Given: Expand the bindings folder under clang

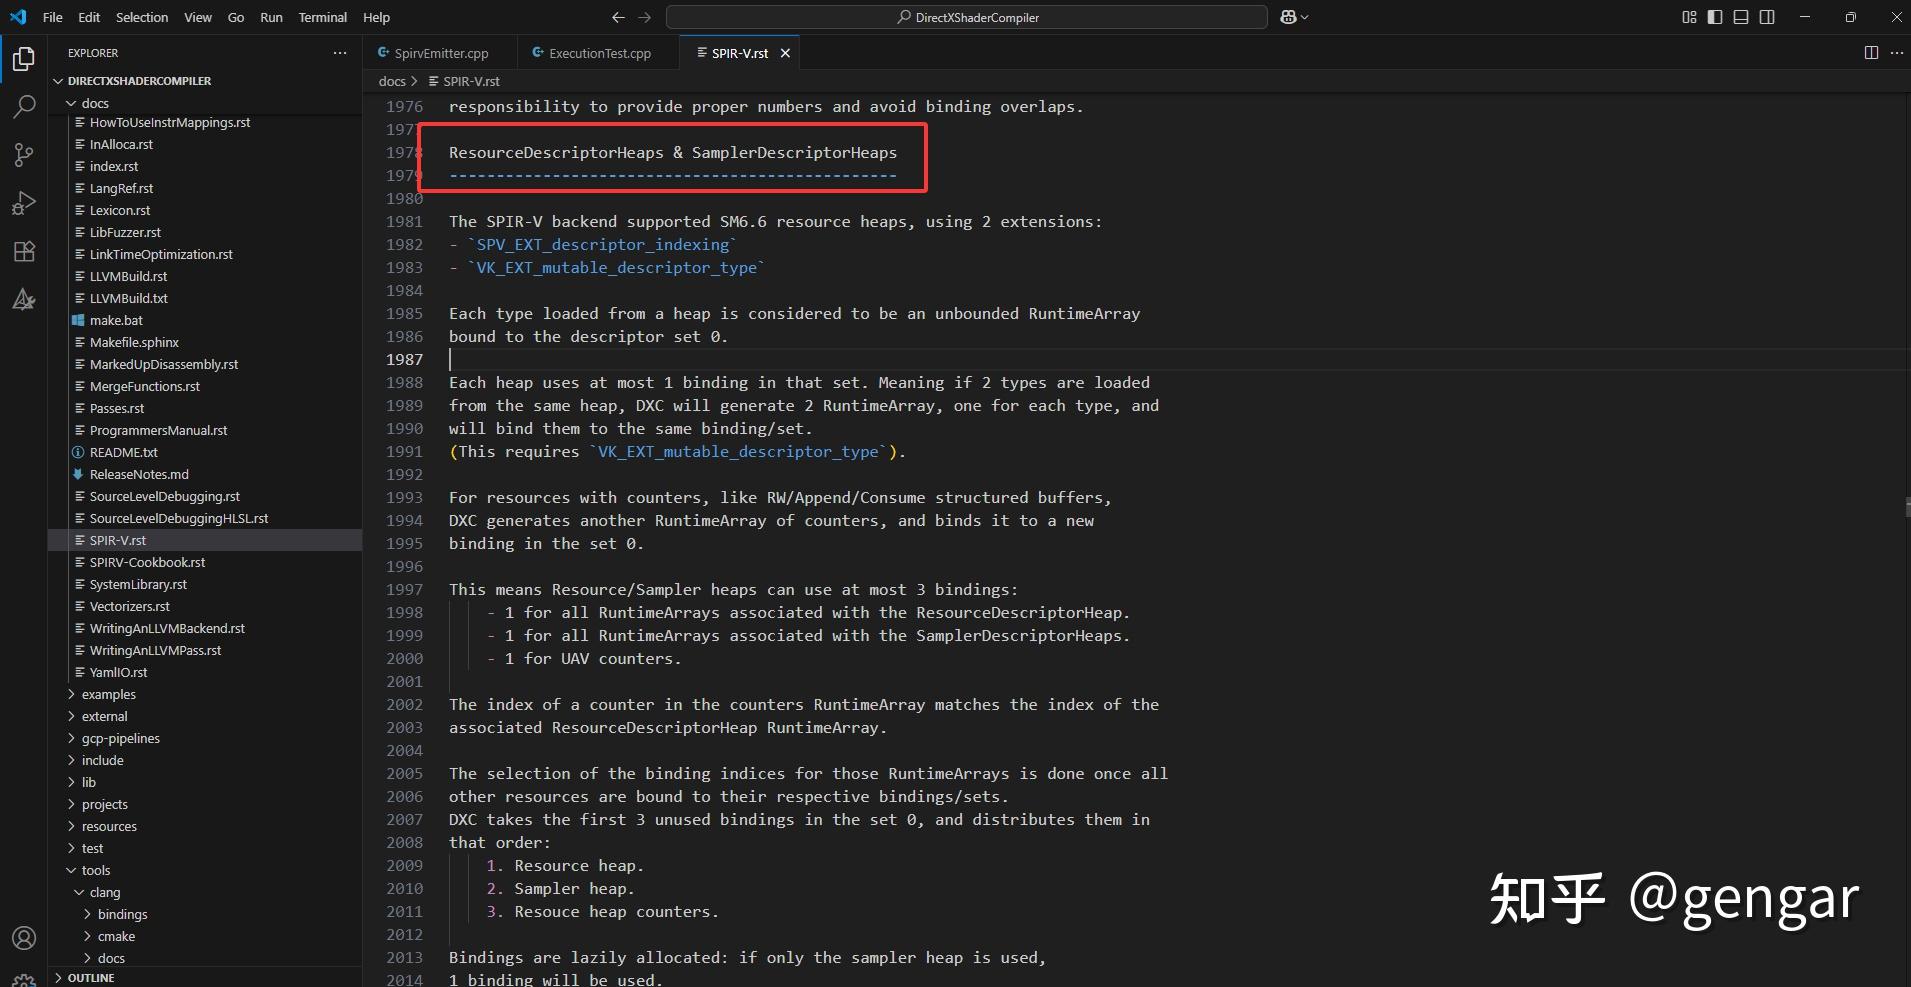Looking at the screenshot, I should coord(205,914).
